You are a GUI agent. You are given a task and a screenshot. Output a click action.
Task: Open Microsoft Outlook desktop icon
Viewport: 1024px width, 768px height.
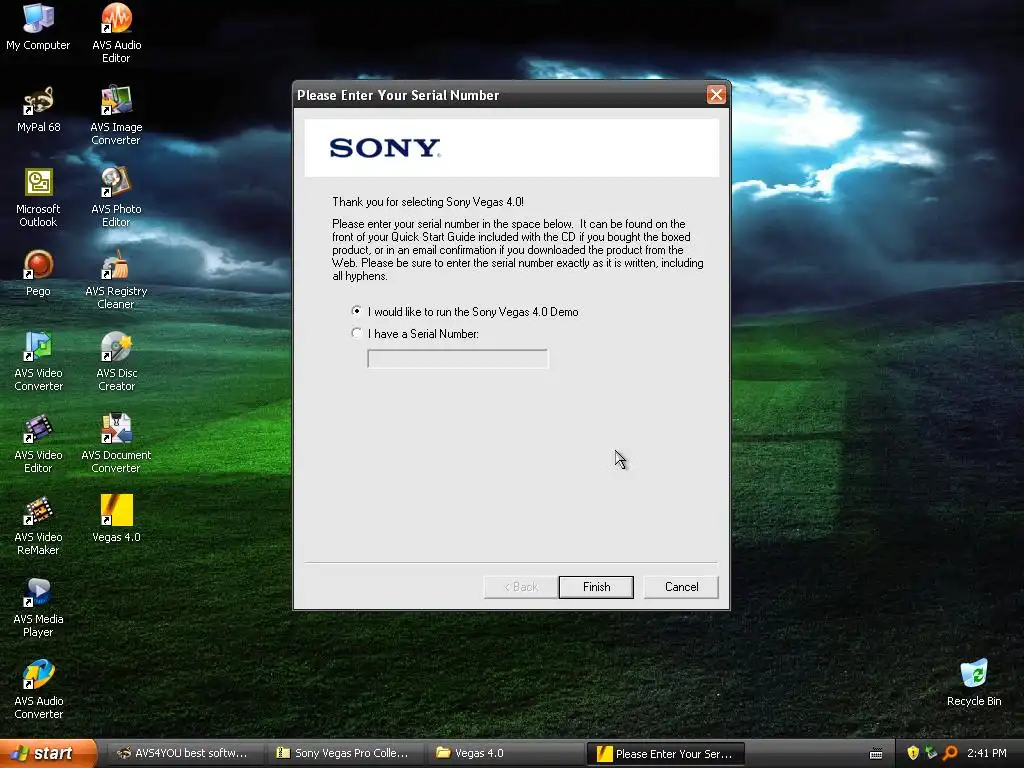38,197
